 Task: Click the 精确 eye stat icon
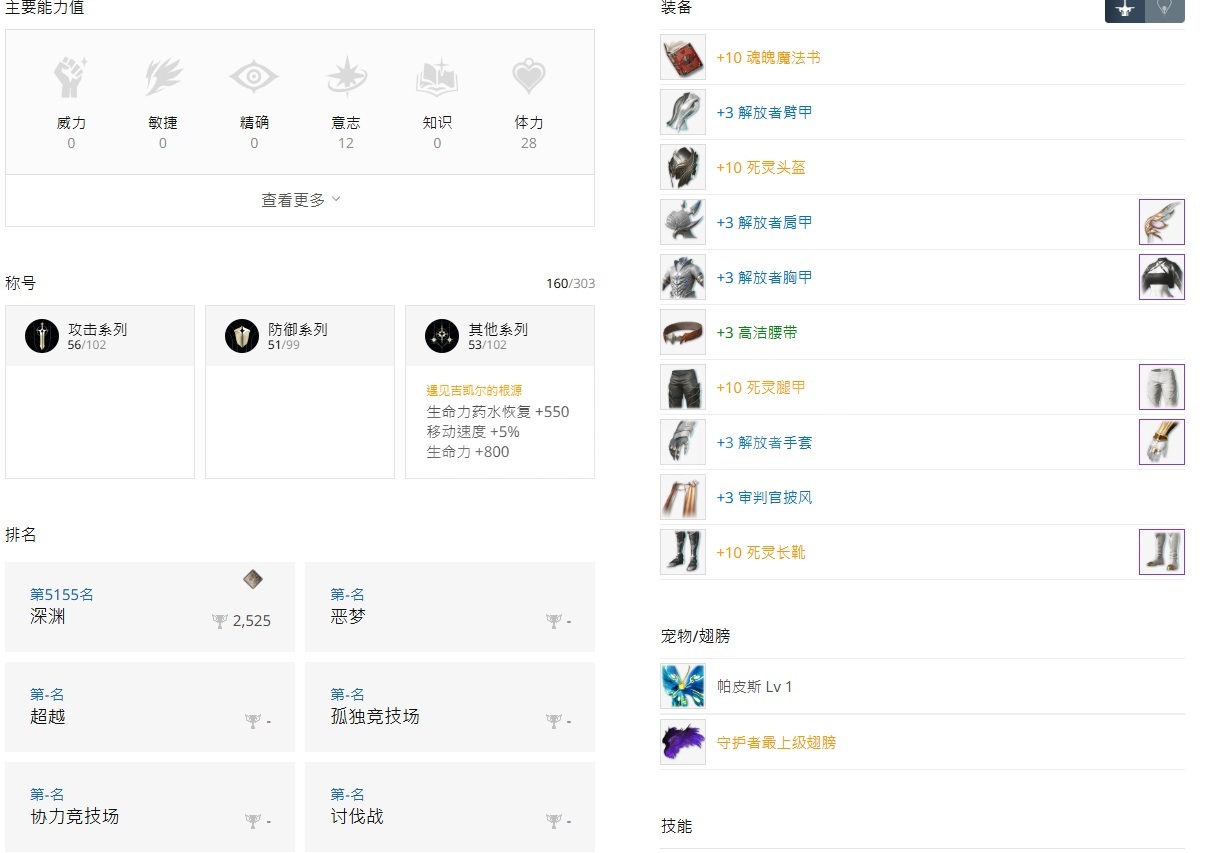pos(254,78)
